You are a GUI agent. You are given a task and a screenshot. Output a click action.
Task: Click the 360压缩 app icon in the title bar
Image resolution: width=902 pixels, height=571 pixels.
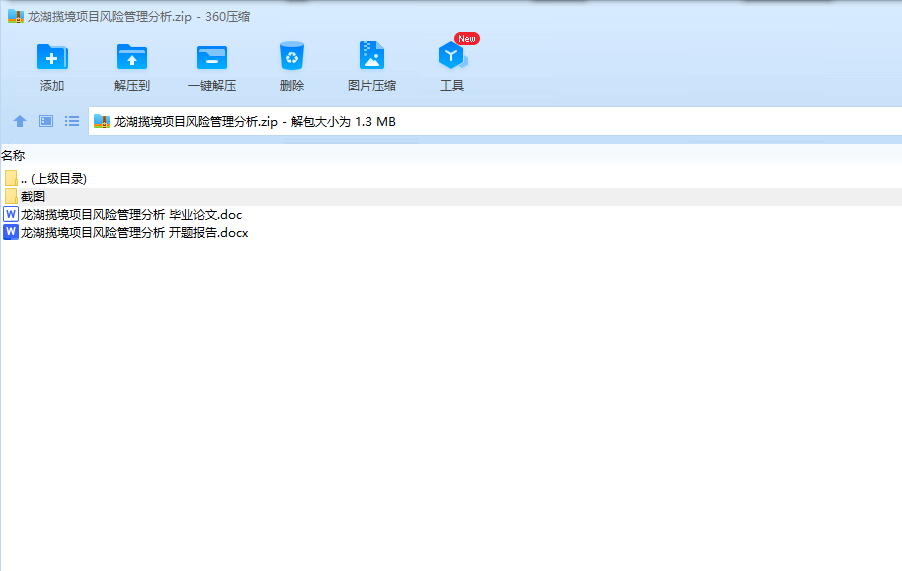(x=16, y=17)
